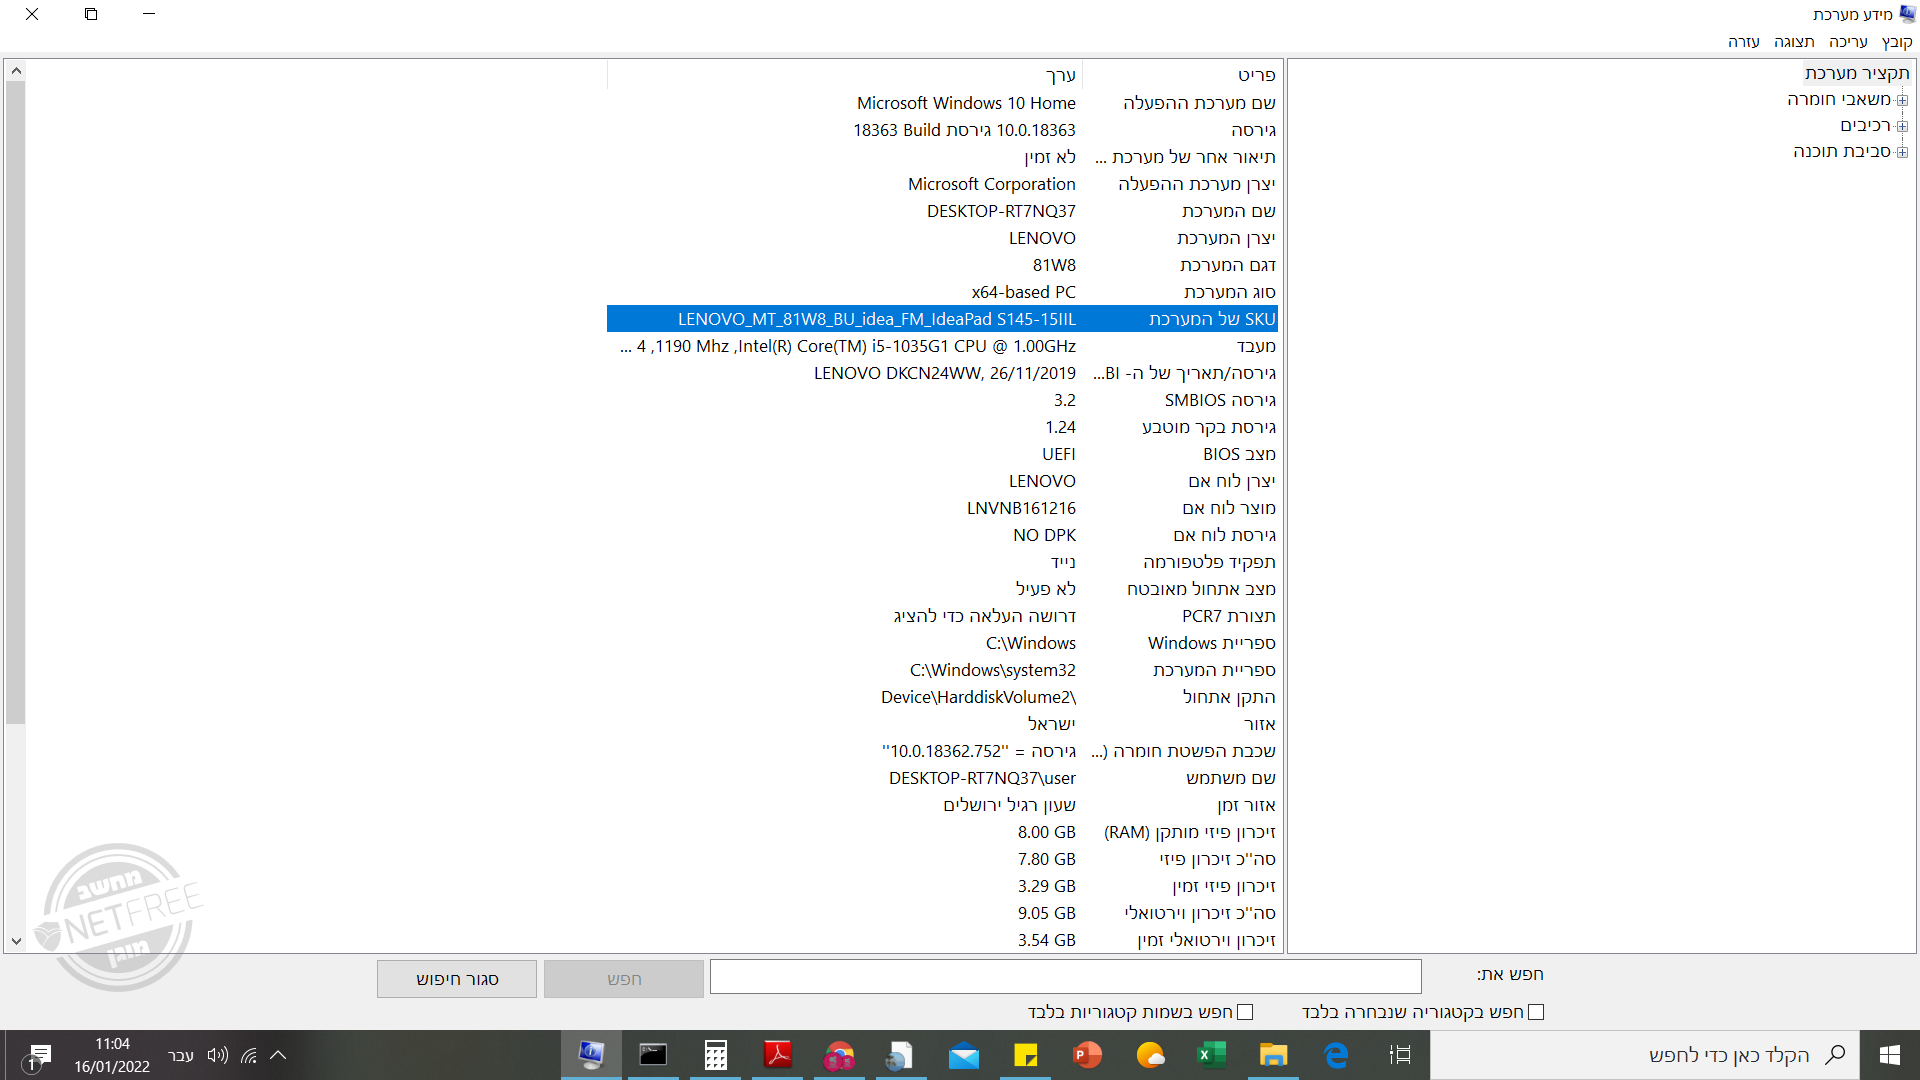Select the תצורת PCR7 row
Screen dimensions: 1920x1080
(942, 616)
